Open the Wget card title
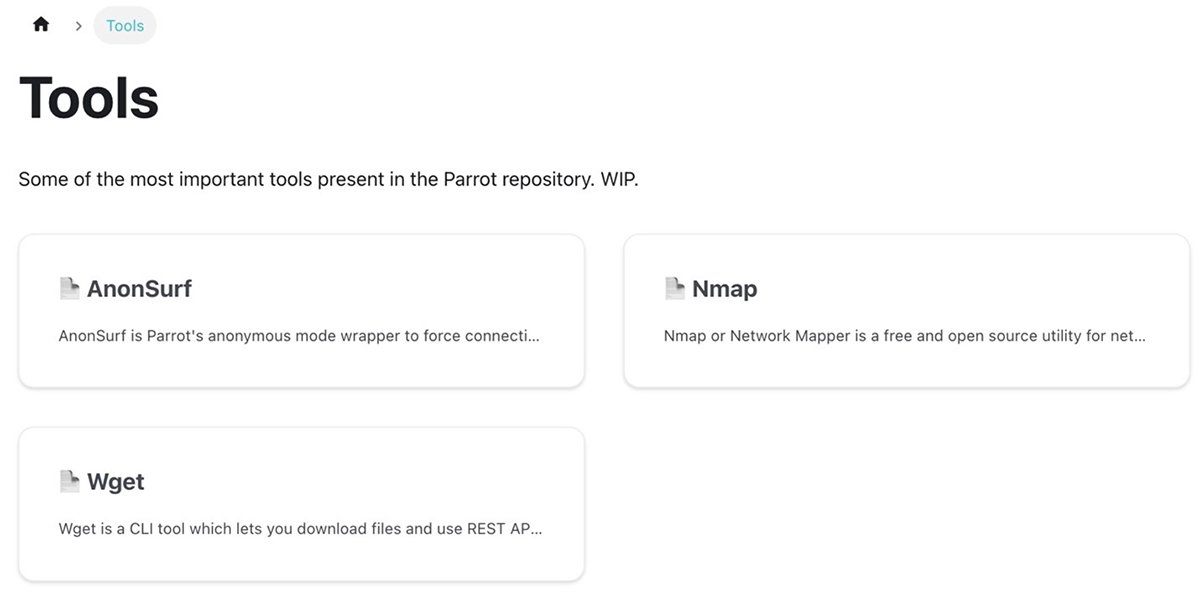Image resolution: width=1200 pixels, height=596 pixels. (x=115, y=482)
